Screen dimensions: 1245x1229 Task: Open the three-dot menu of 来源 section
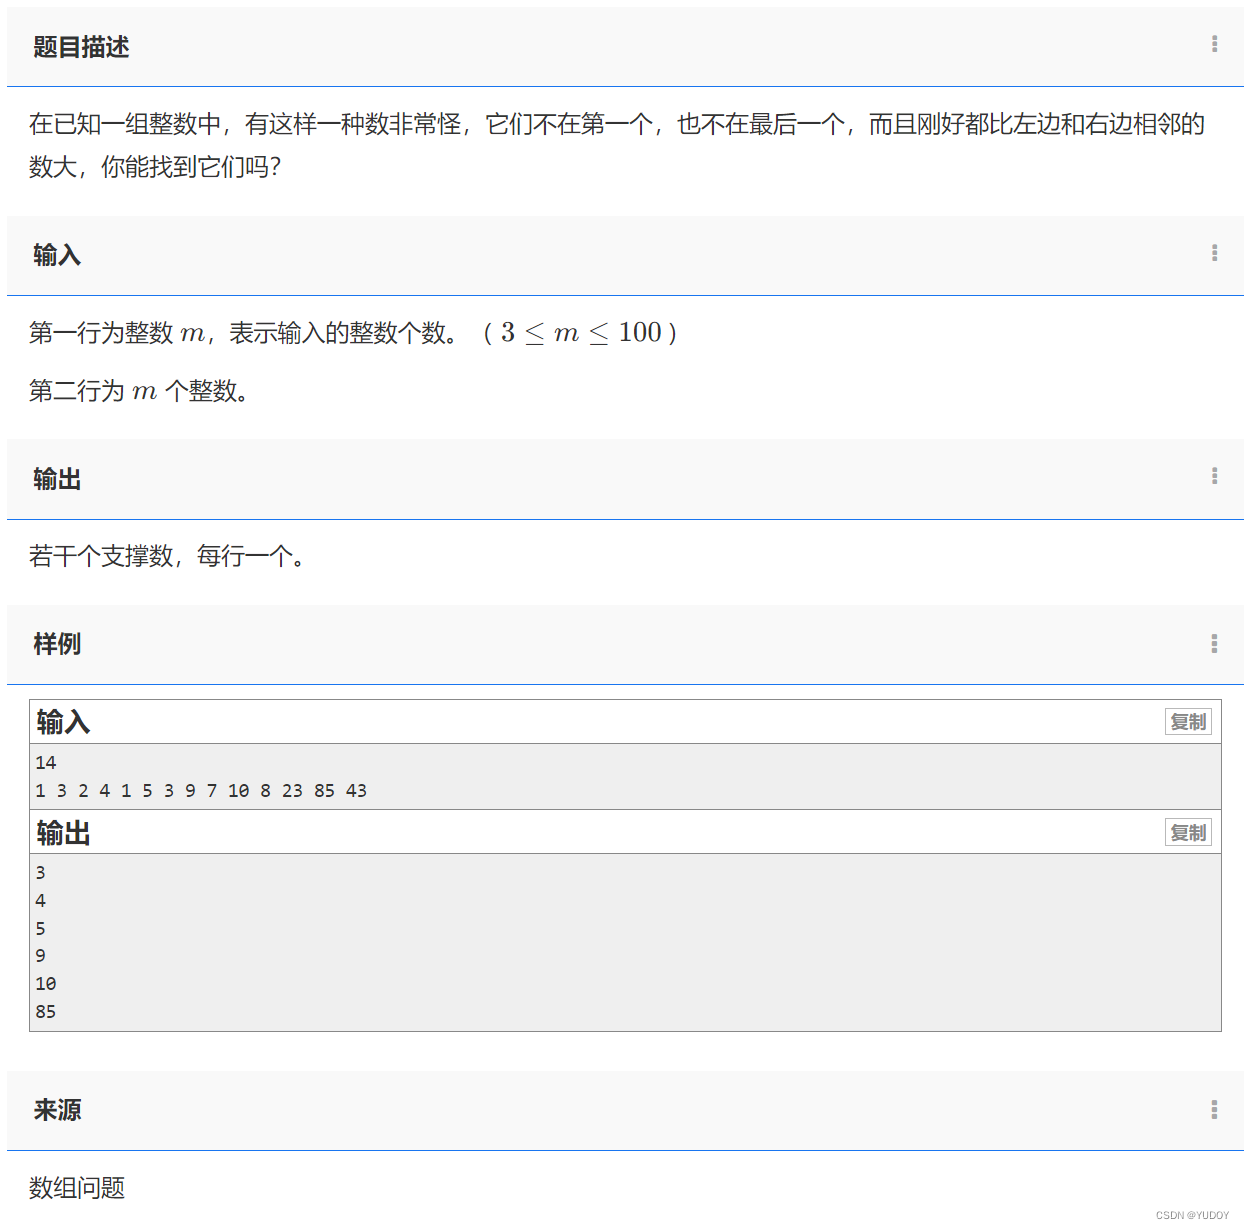(x=1214, y=1109)
